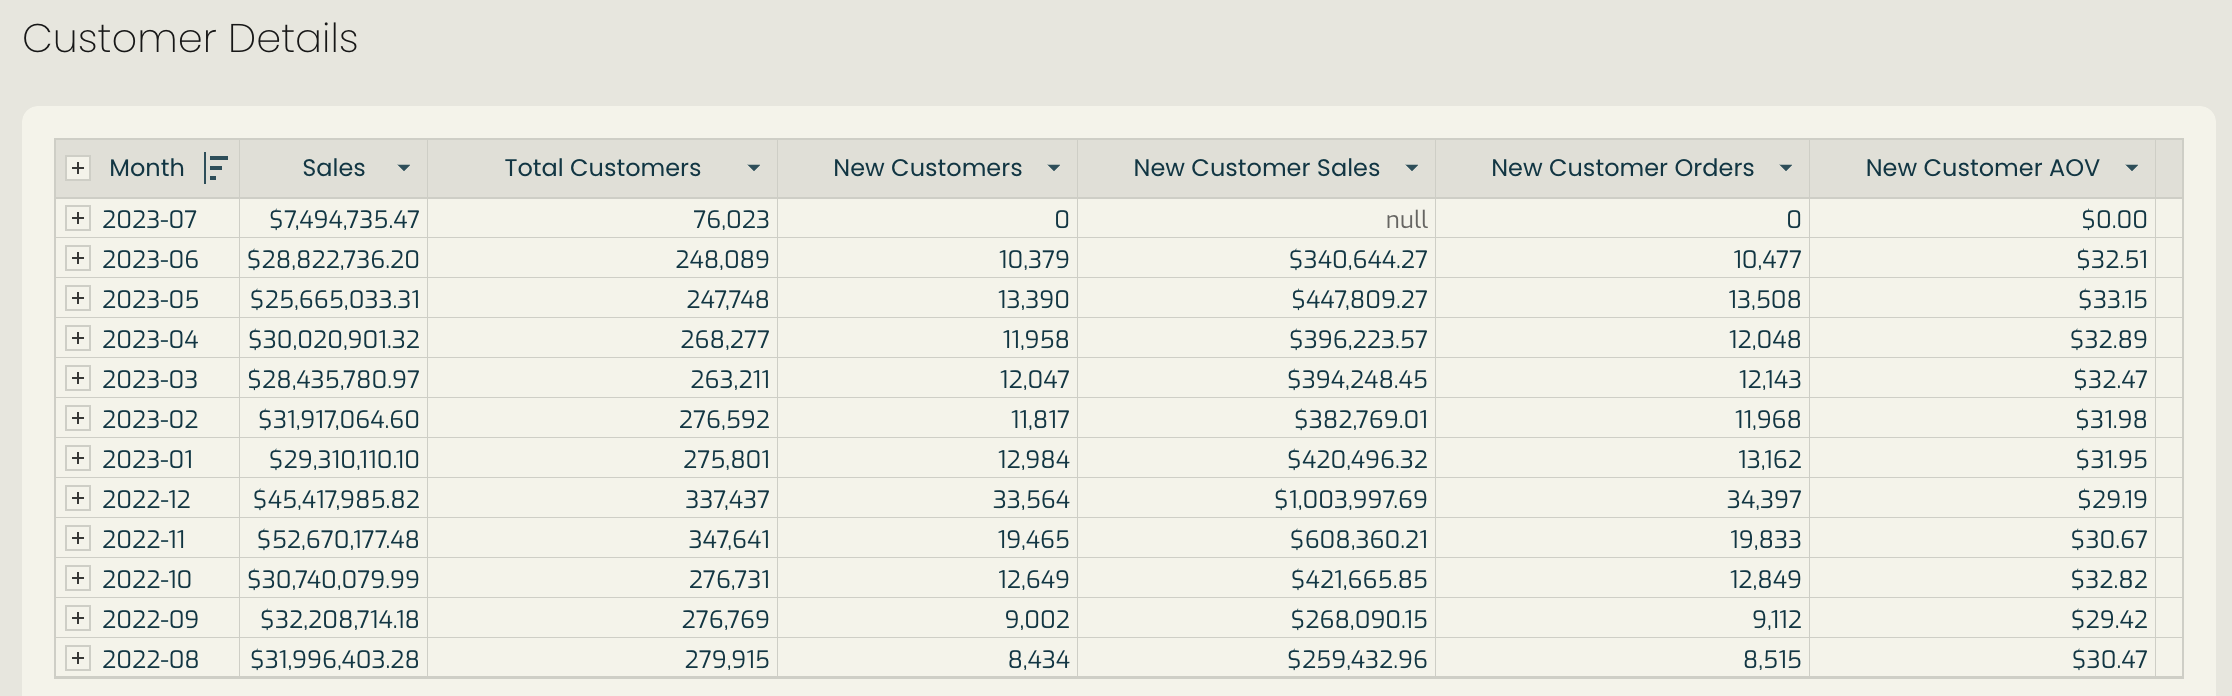
Task: Expand the 2023-06 month row
Action: coord(78,258)
